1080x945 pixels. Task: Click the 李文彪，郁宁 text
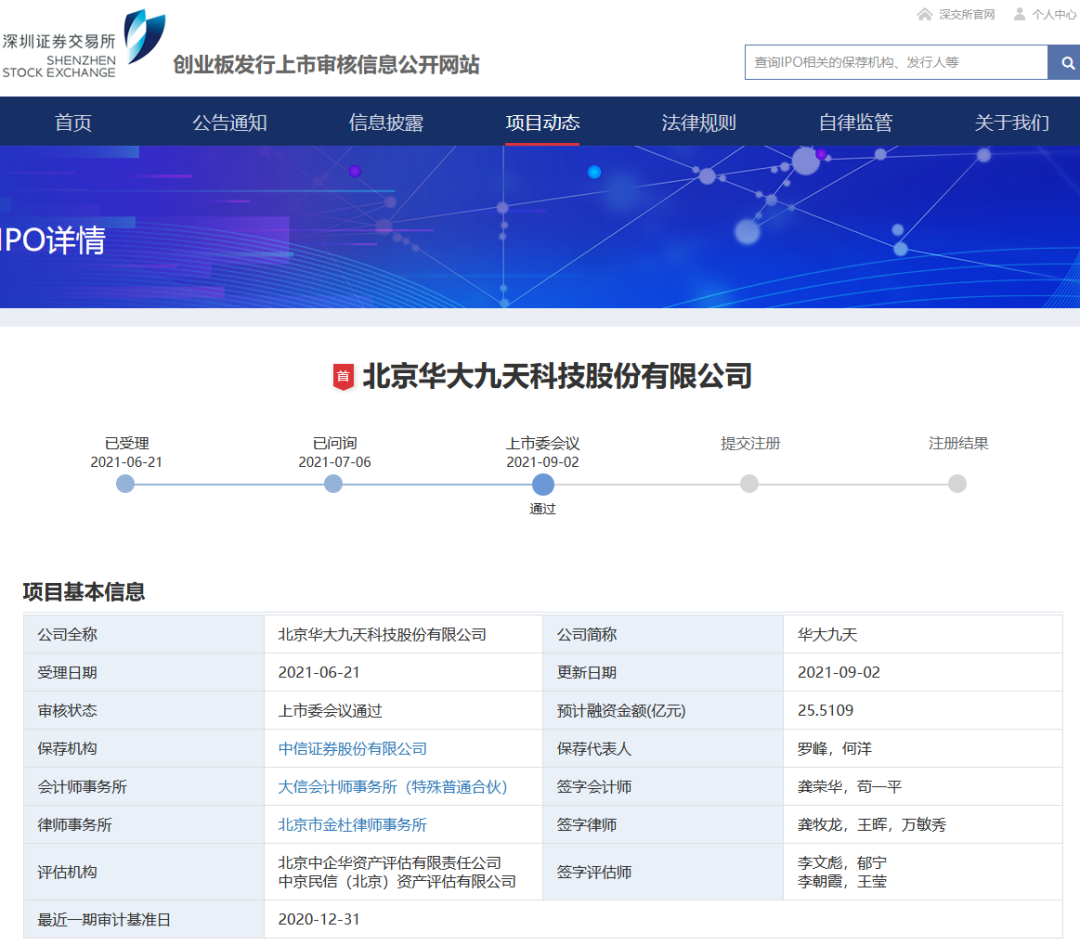click(x=842, y=862)
